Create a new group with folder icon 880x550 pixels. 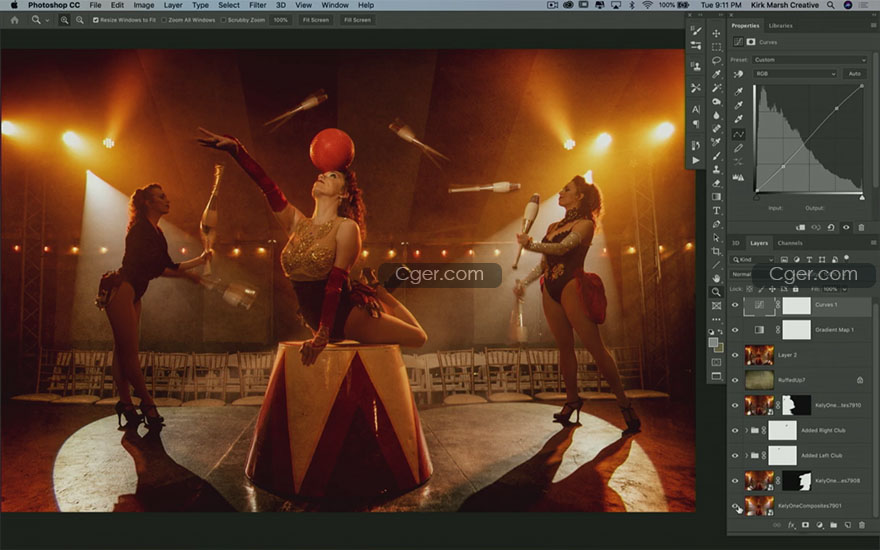click(x=833, y=525)
